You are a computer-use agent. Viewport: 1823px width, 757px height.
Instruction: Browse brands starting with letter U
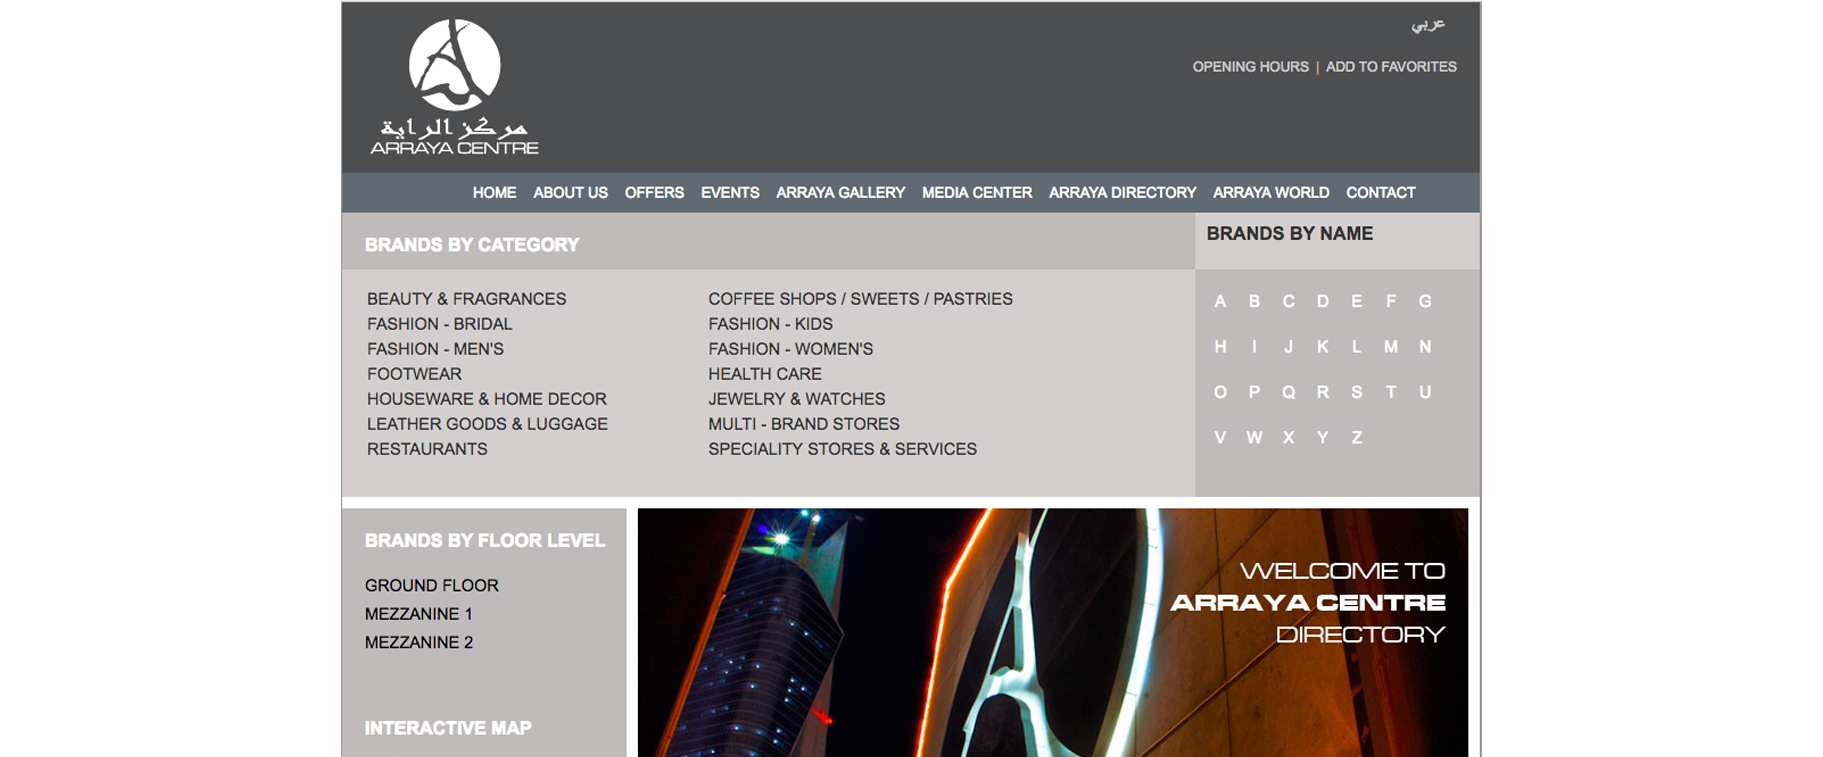pyautogui.click(x=1425, y=392)
